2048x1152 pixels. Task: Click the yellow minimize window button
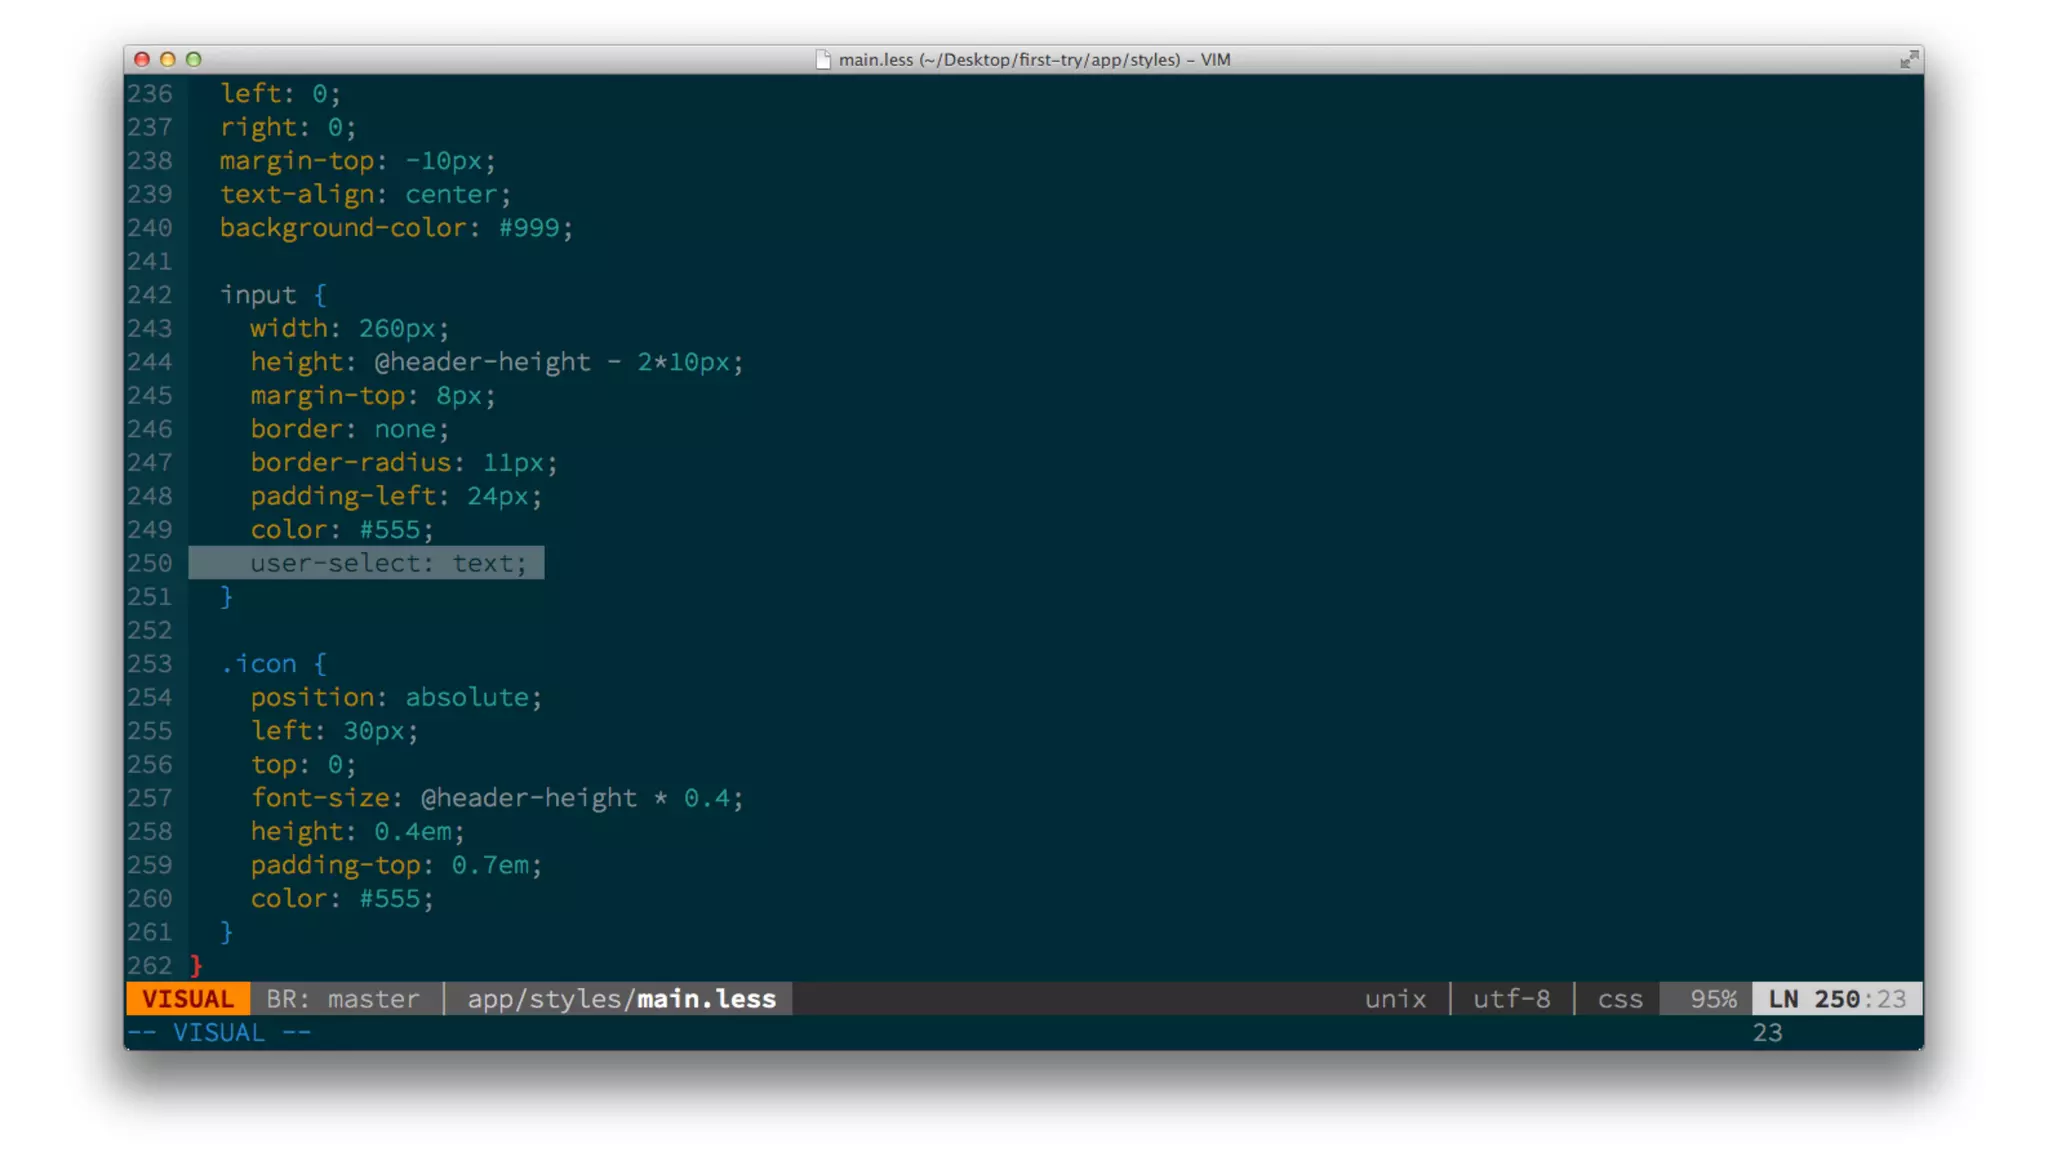click(x=168, y=60)
